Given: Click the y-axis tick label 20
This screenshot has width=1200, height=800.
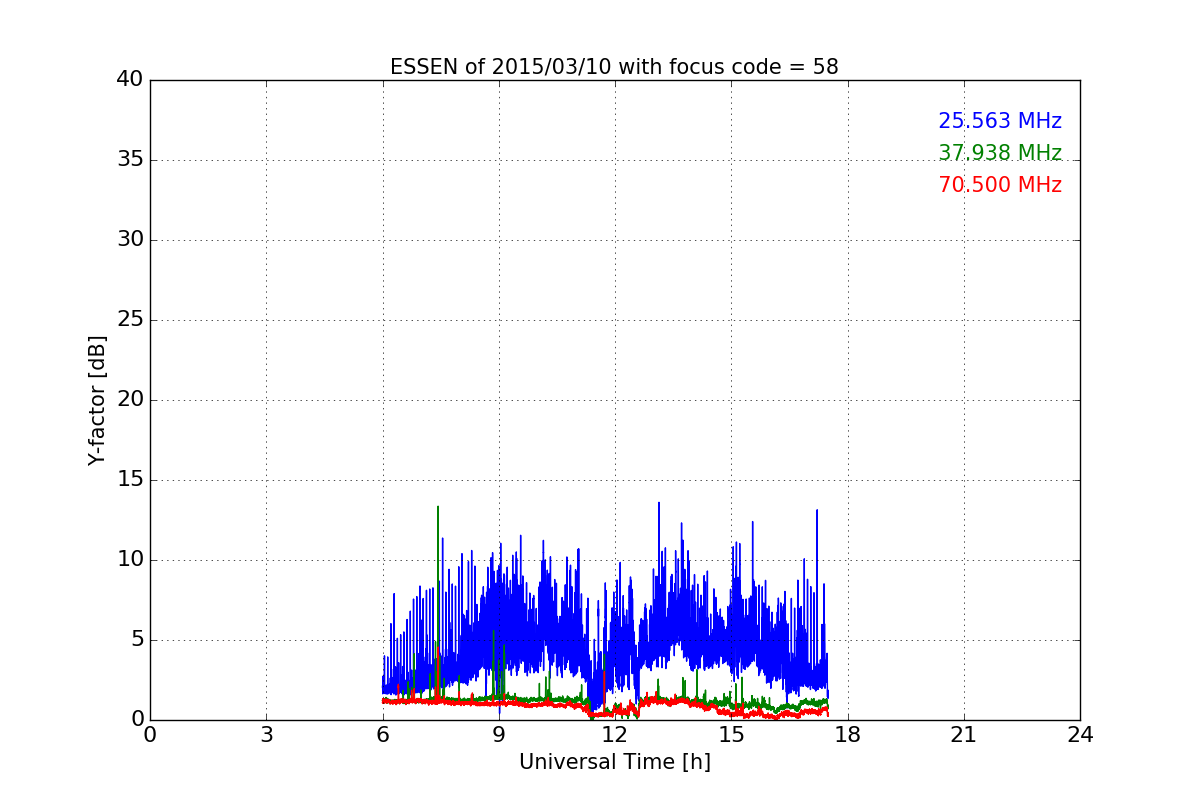Looking at the screenshot, I should pyautogui.click(x=129, y=400).
